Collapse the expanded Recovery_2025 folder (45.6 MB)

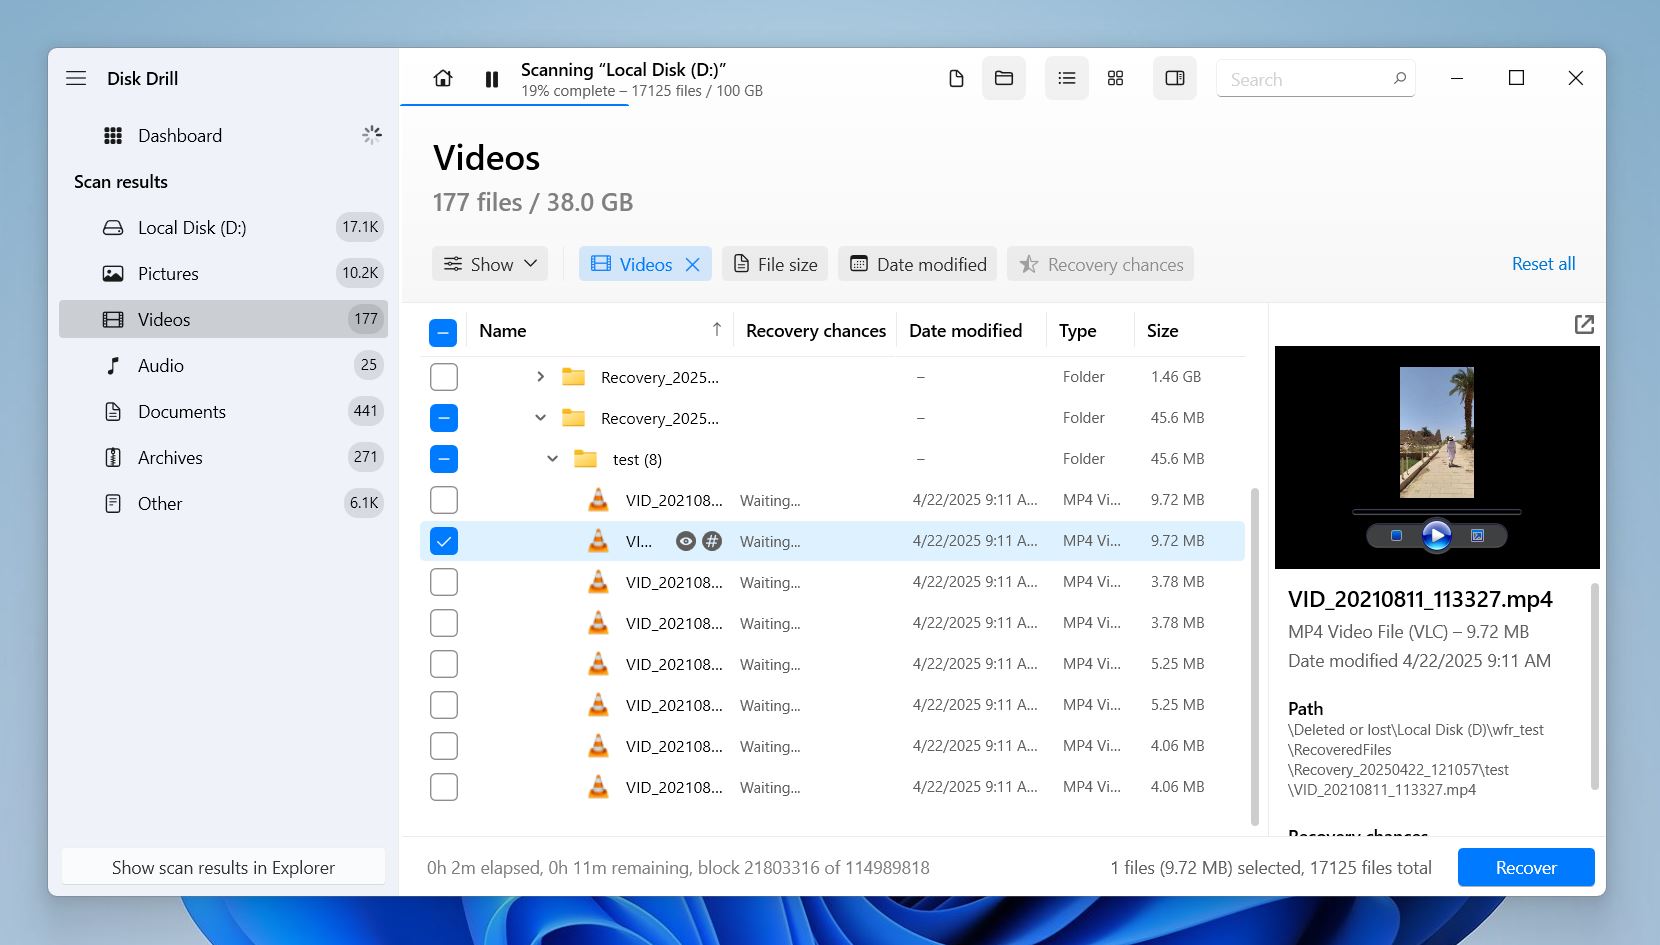(x=540, y=418)
